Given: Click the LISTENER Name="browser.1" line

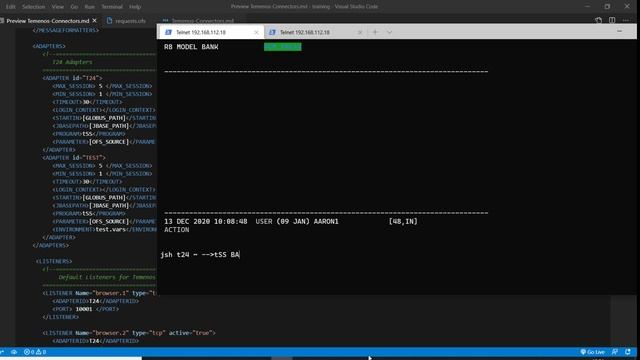Looking at the screenshot, I should [x=100, y=293].
